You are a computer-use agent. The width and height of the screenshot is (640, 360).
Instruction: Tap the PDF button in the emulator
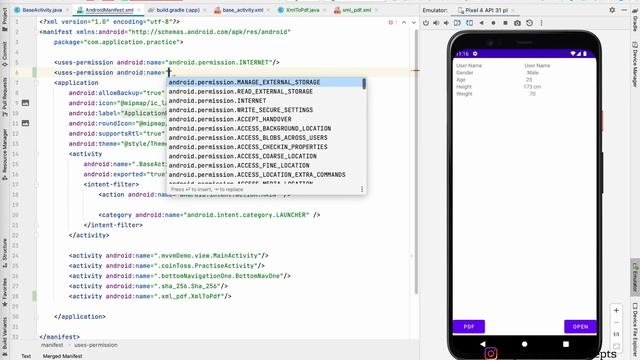(469, 327)
